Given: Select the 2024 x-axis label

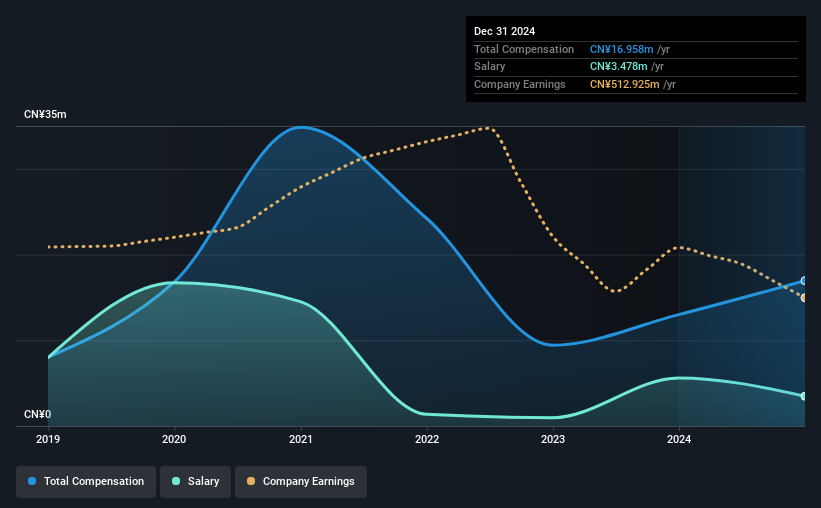Looking at the screenshot, I should pos(679,439).
